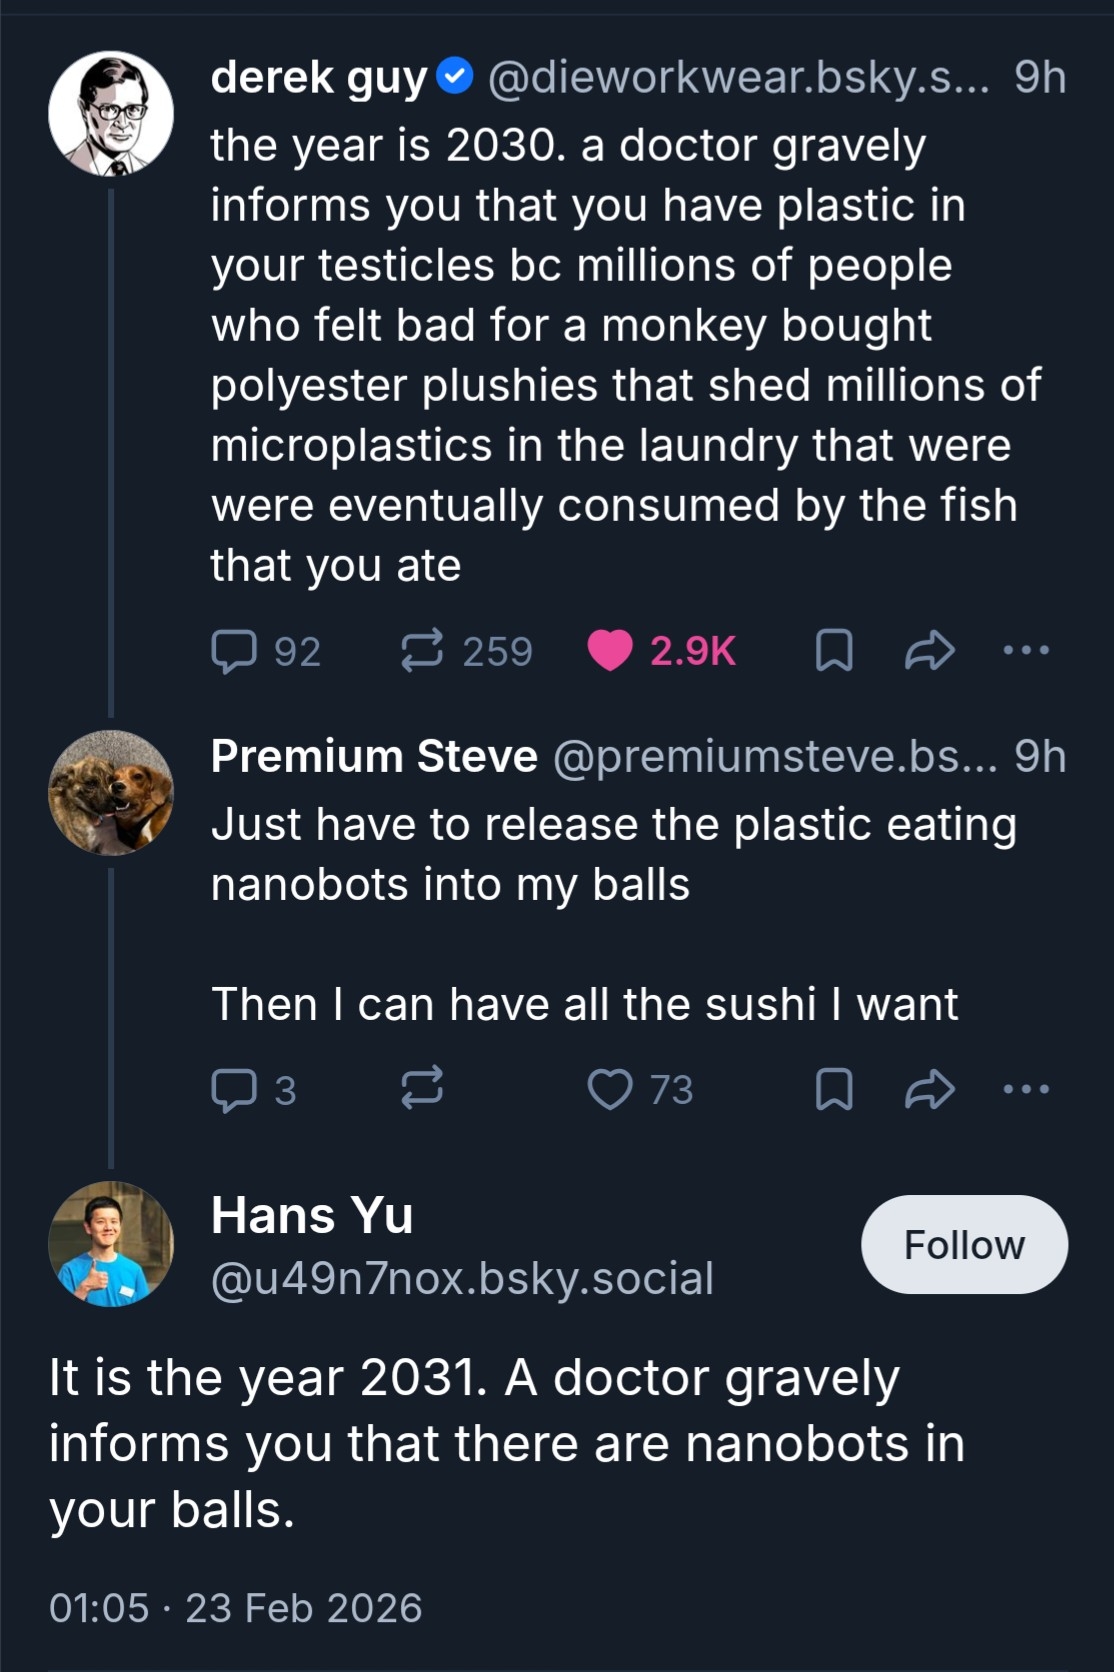Open more options on Premium Steve's reply
Image resolution: width=1114 pixels, height=1672 pixels.
[x=1026, y=1089]
